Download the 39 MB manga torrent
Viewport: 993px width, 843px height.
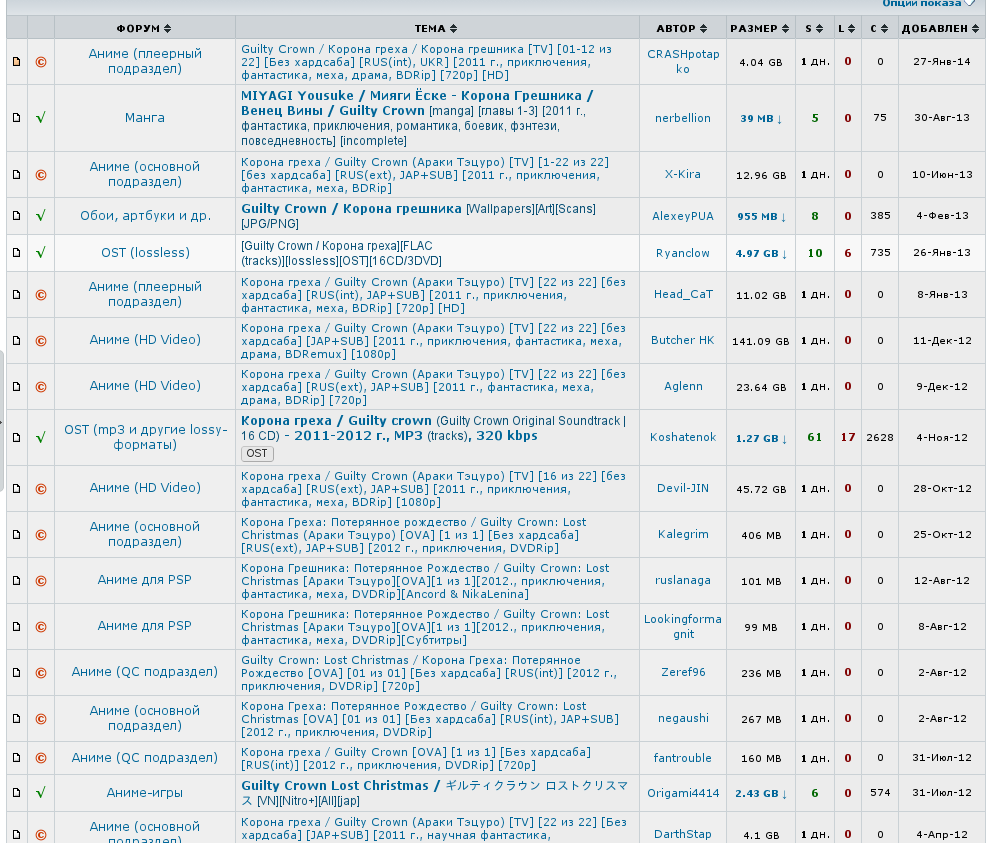pos(761,118)
